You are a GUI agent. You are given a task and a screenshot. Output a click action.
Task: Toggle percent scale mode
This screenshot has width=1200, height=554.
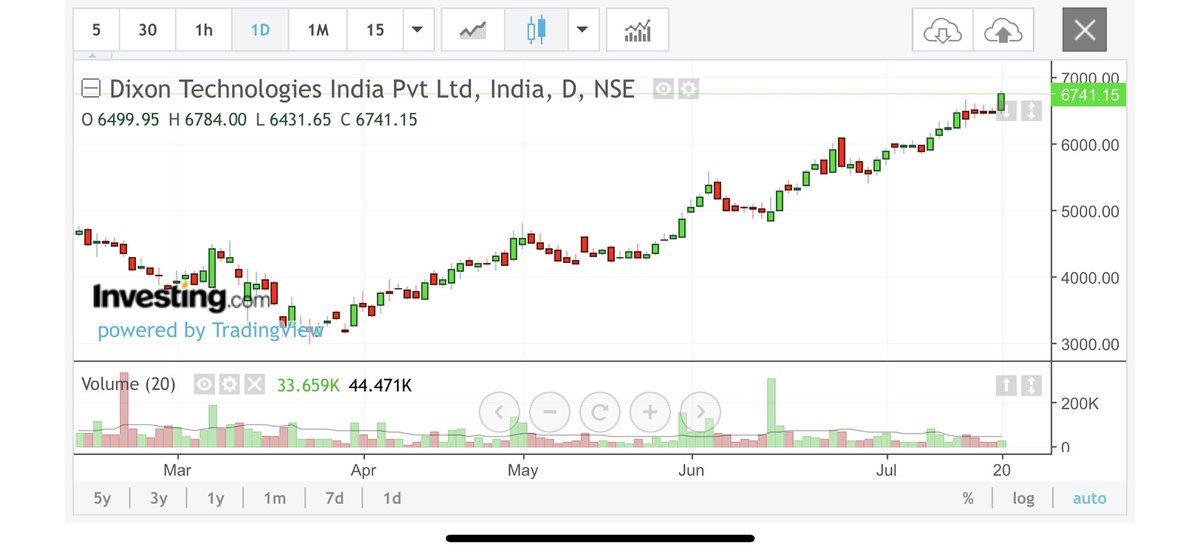(968, 498)
